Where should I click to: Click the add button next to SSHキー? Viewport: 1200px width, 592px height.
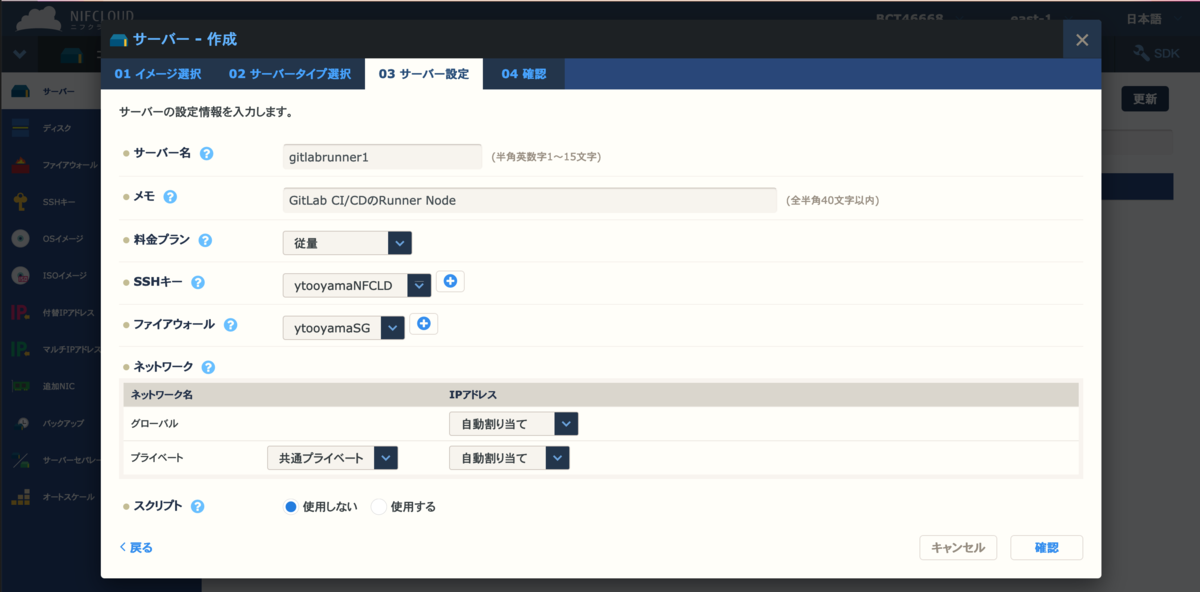[x=450, y=281]
